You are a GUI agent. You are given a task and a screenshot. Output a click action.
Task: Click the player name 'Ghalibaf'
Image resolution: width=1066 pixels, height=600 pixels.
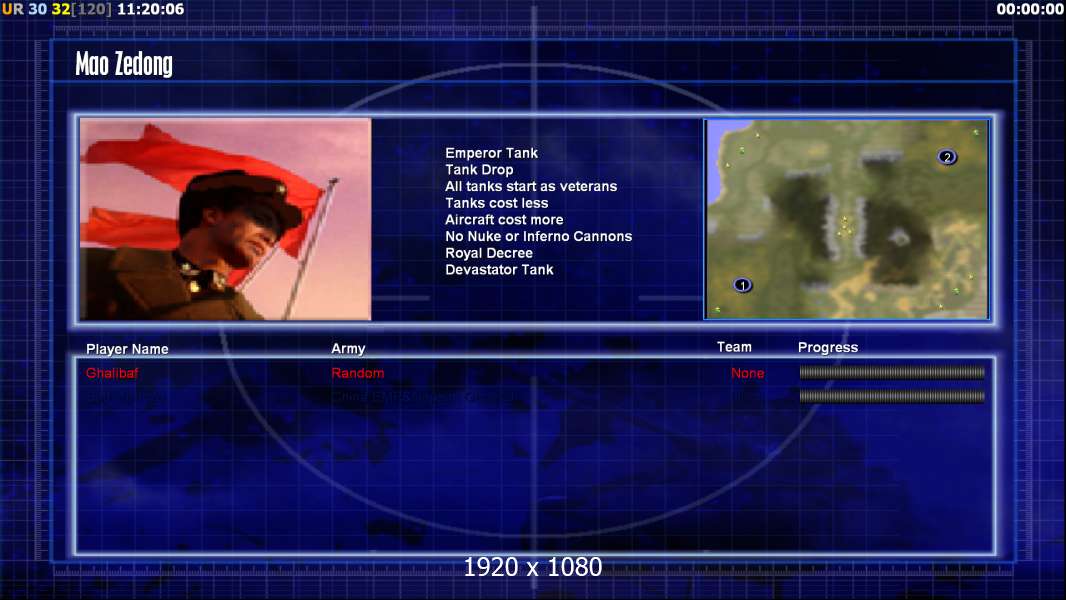click(112, 373)
